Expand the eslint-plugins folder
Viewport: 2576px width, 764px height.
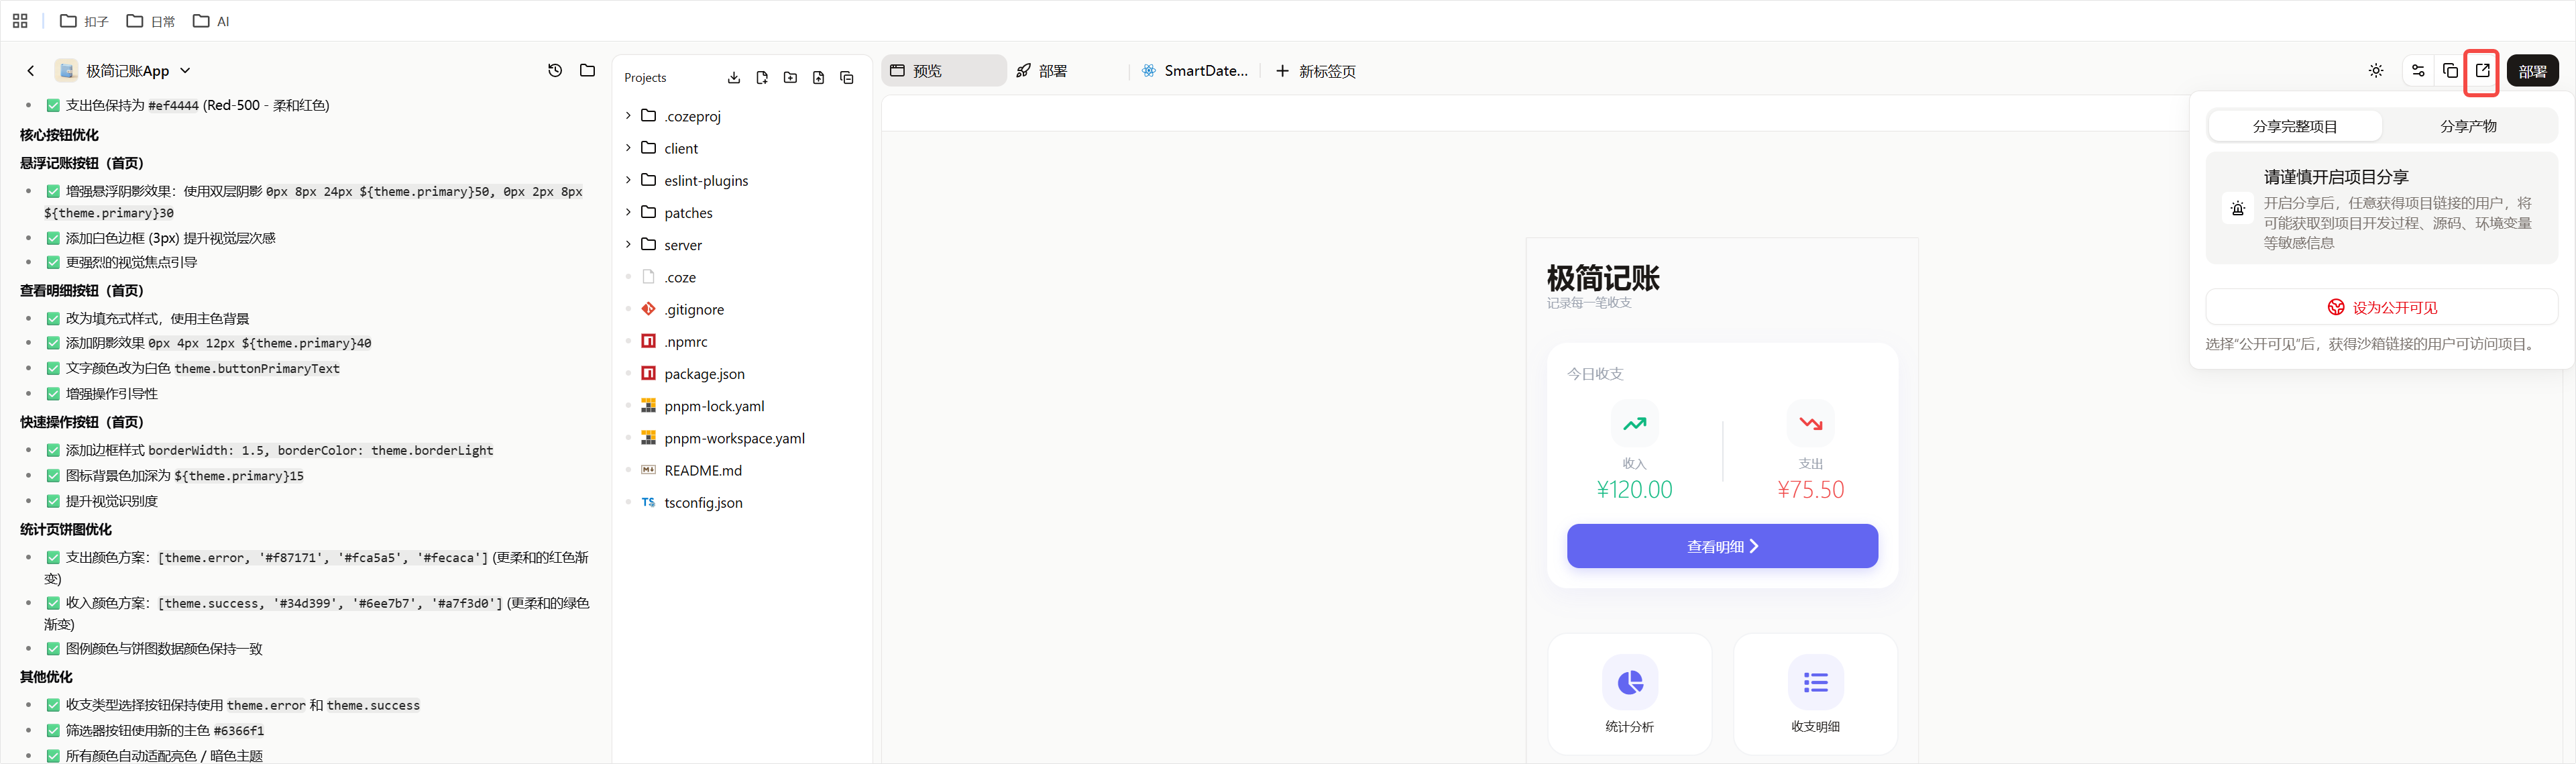627,180
